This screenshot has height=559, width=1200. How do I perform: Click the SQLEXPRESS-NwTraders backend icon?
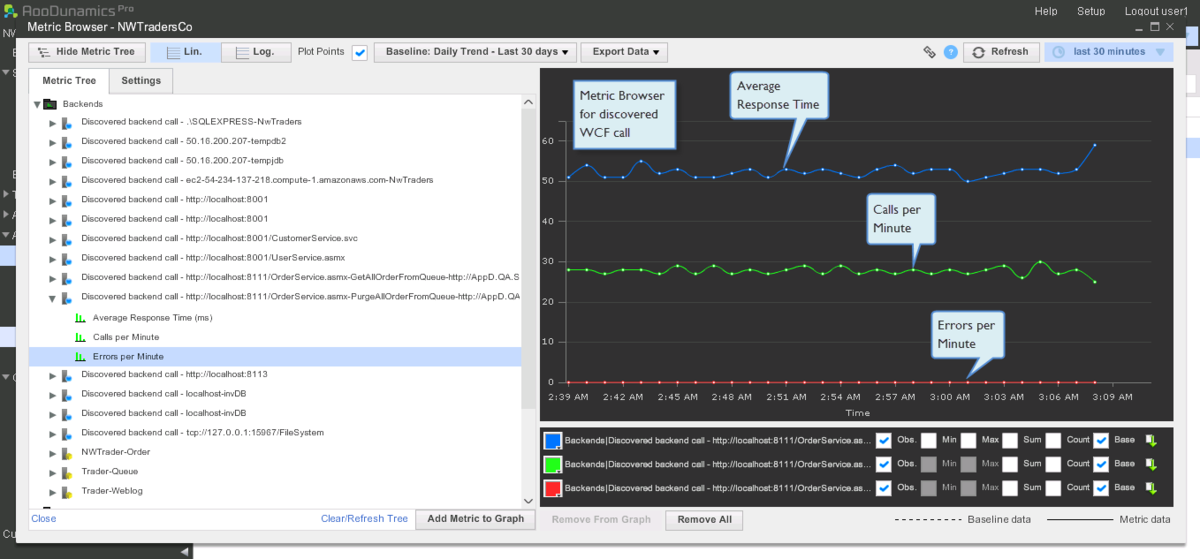click(x=65, y=123)
